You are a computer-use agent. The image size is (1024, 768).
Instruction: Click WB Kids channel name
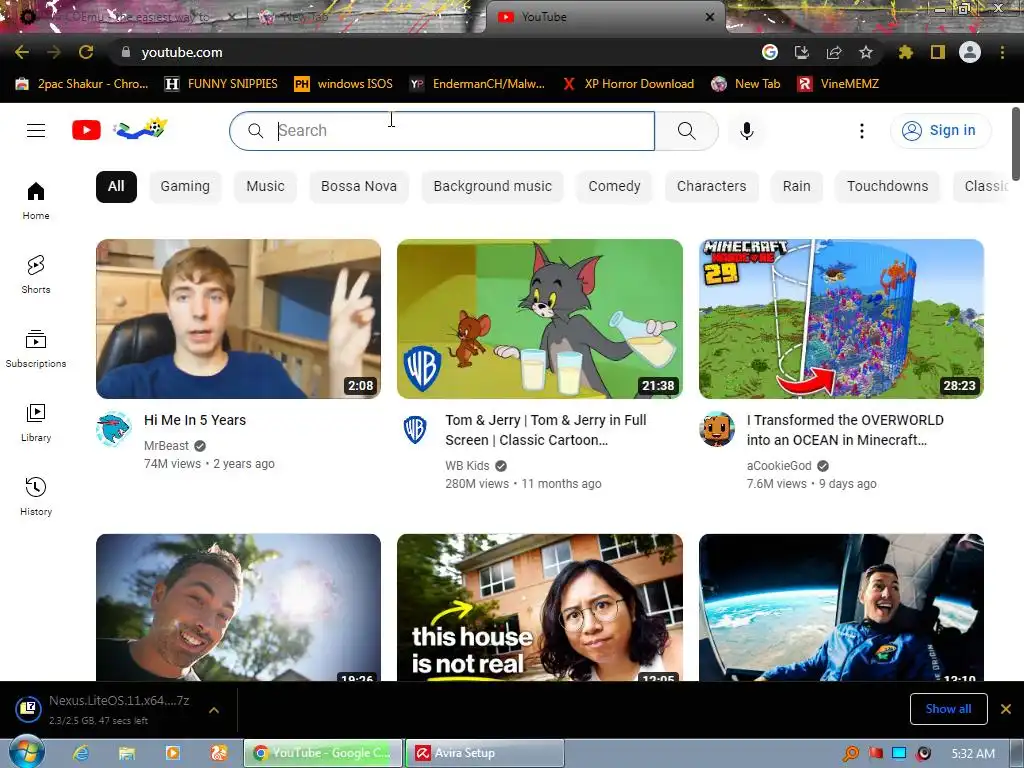click(x=468, y=466)
